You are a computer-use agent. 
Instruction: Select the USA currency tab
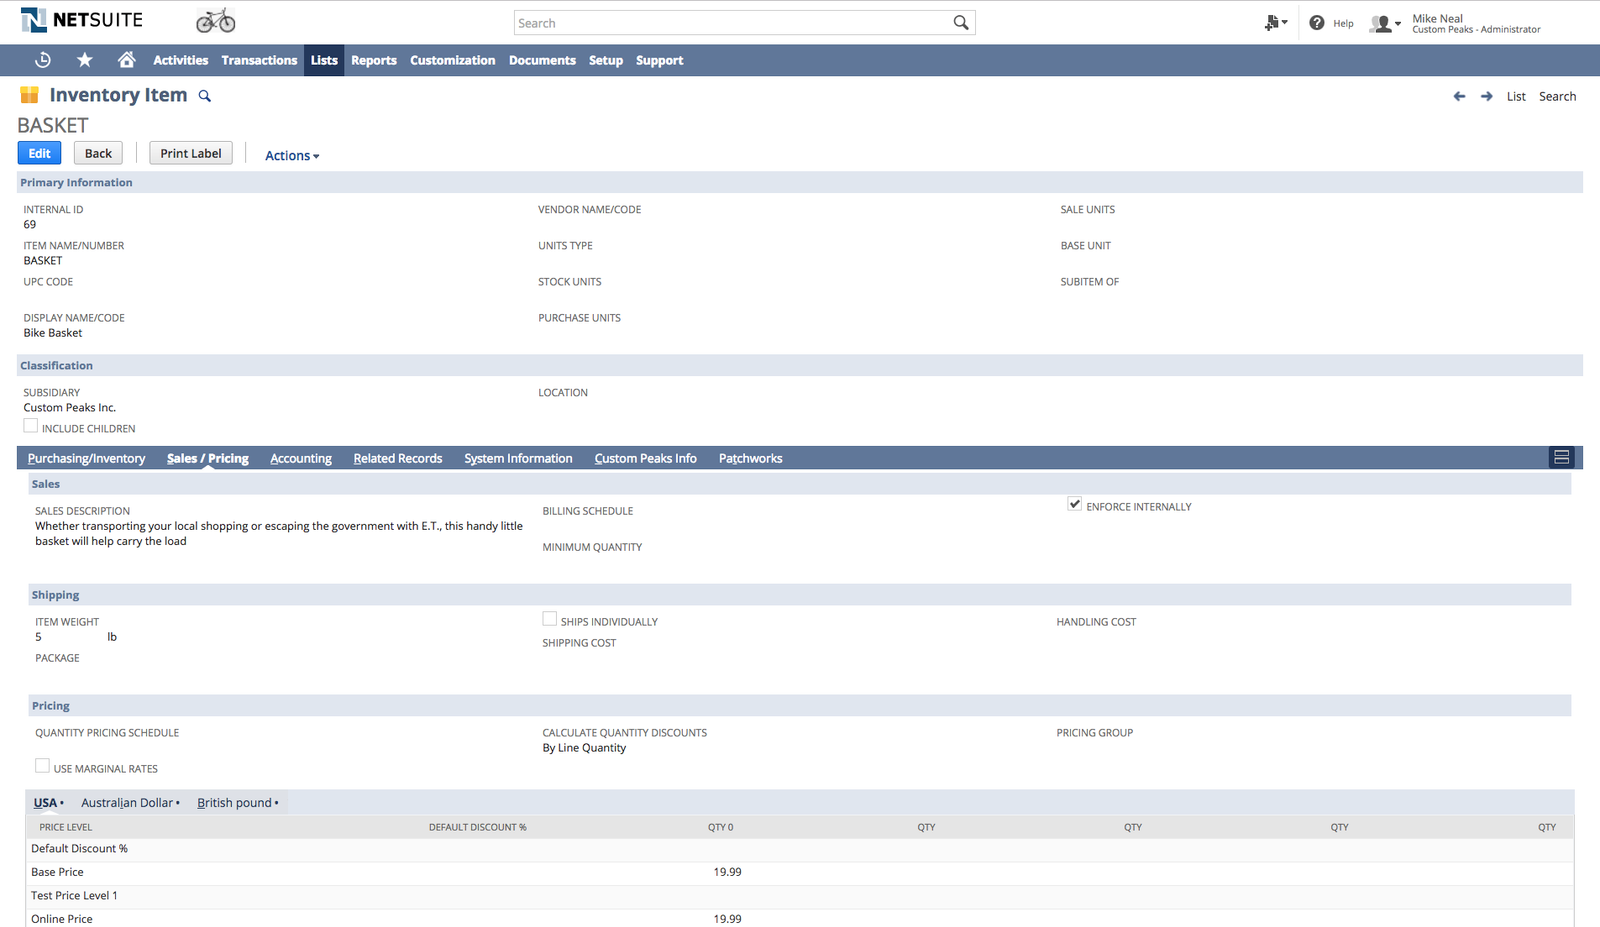tap(48, 802)
